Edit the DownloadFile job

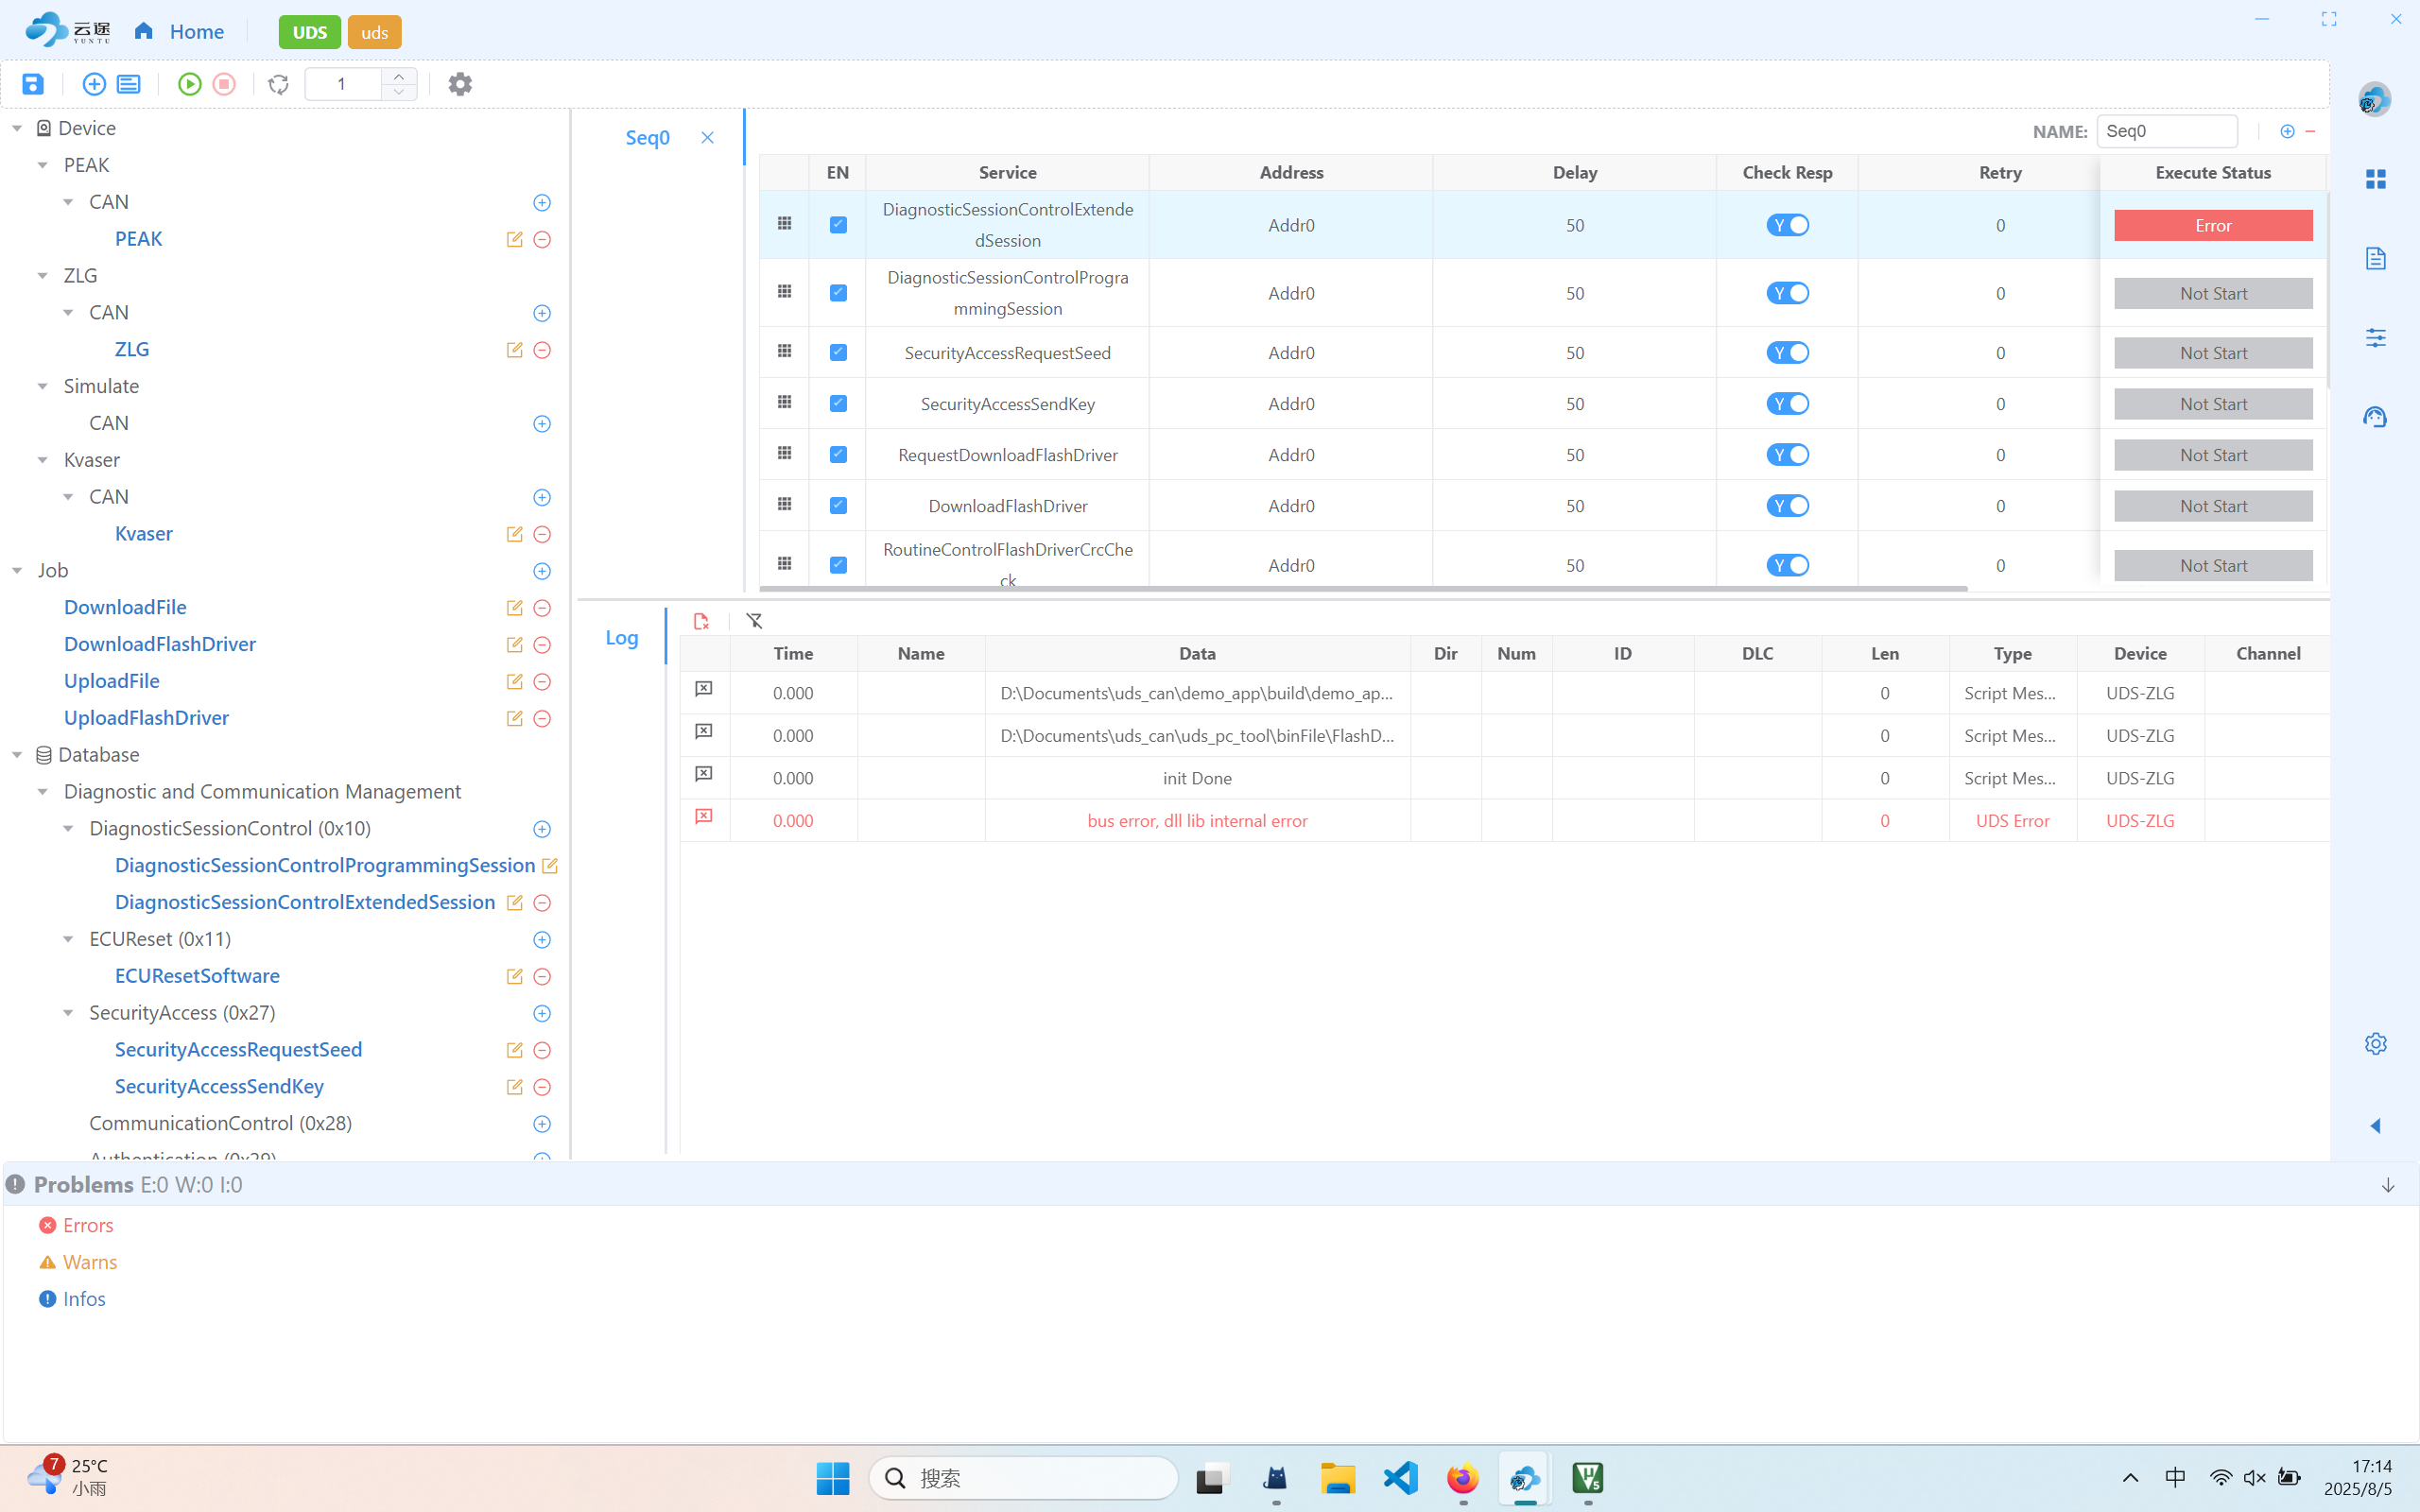pyautogui.click(x=514, y=608)
